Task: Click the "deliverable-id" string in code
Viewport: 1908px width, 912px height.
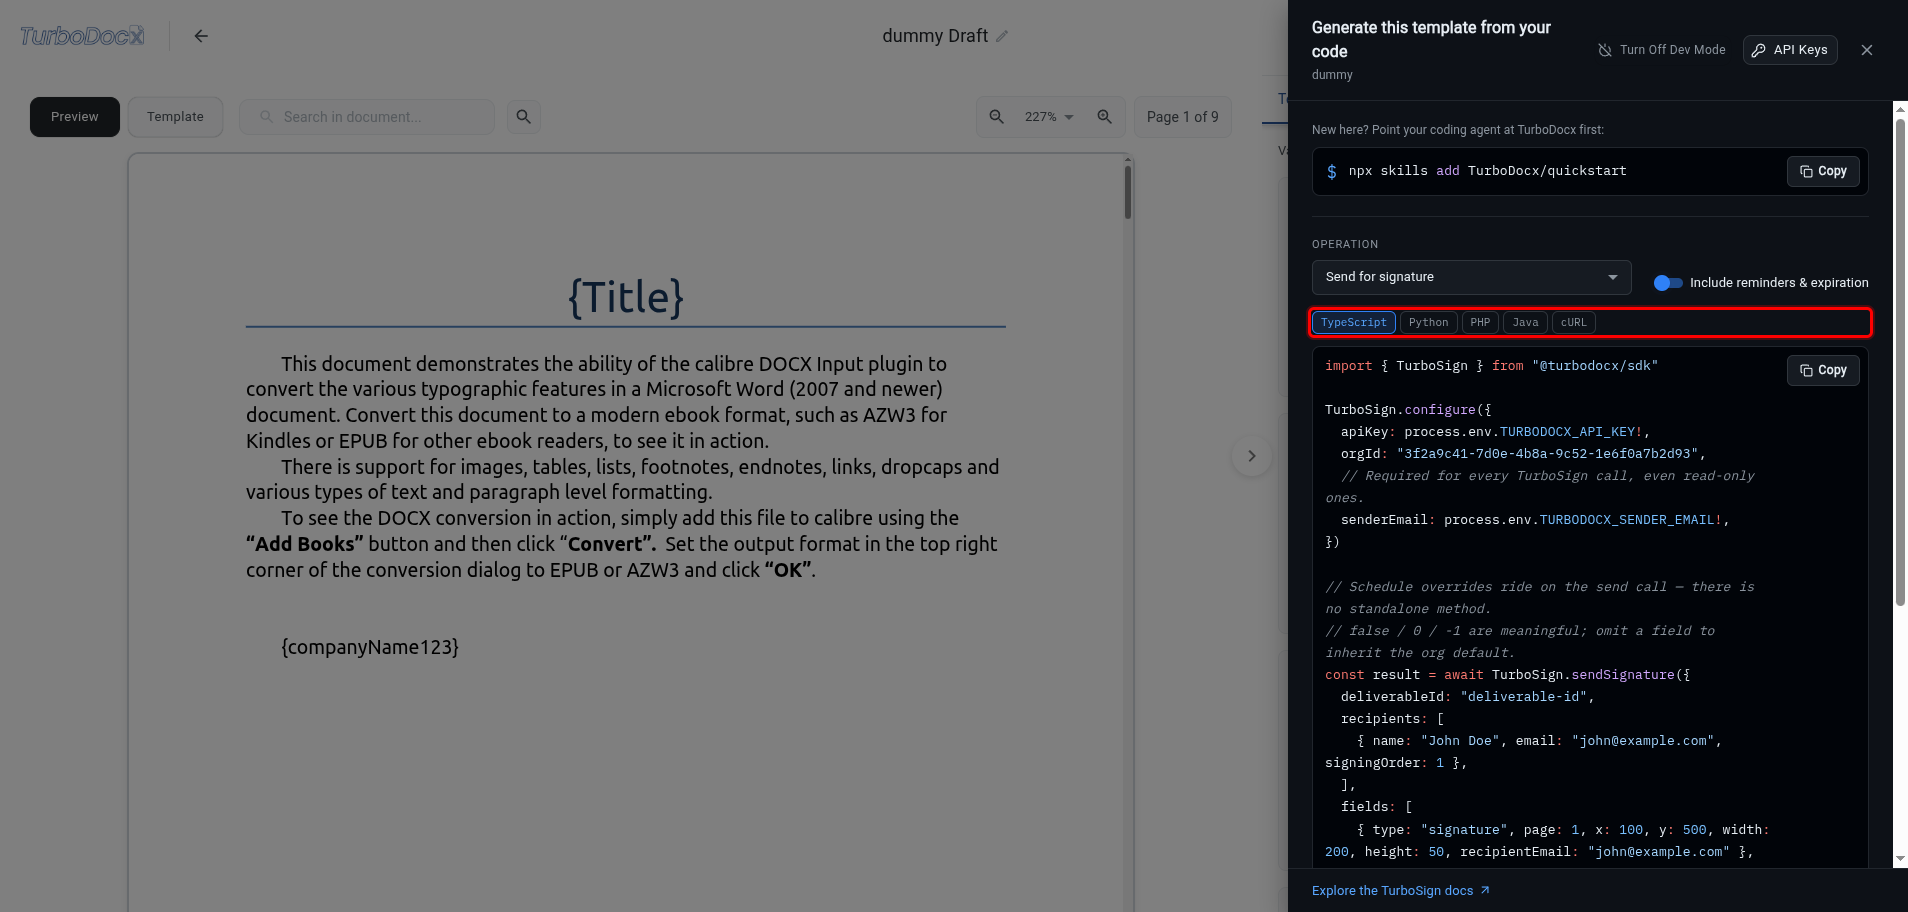Action: 1523,697
